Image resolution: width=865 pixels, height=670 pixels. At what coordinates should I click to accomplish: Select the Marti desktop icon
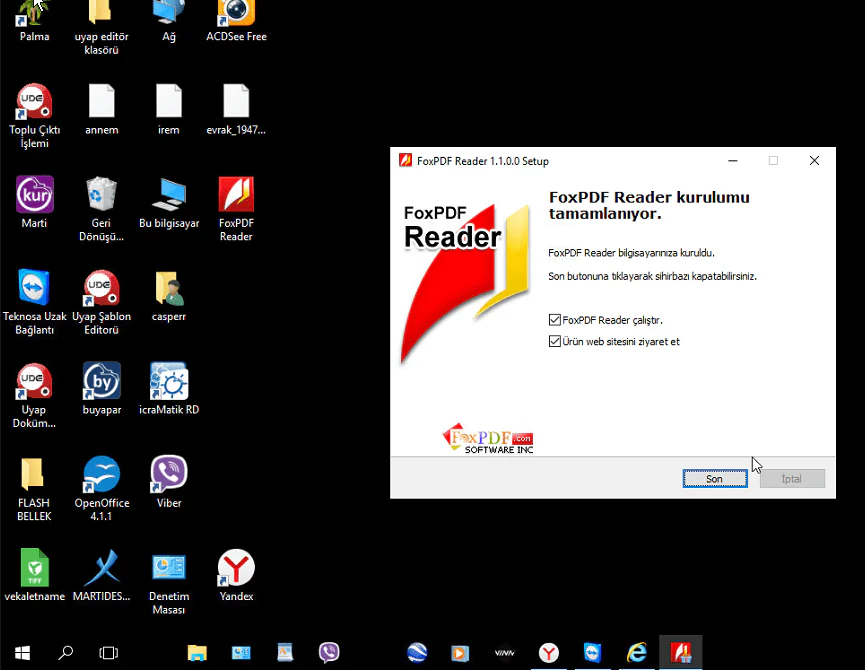point(34,202)
